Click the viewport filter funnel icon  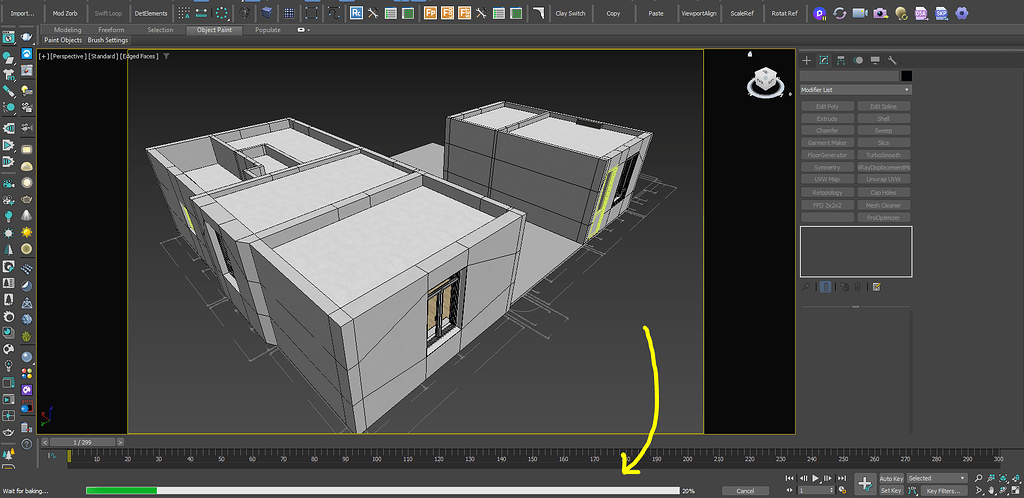[x=167, y=56]
